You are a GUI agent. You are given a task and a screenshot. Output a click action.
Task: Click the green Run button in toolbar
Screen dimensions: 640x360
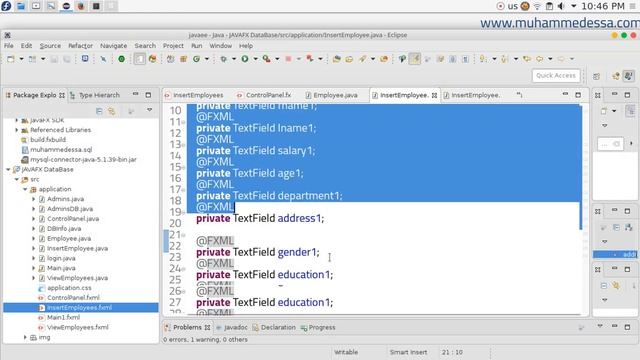pyautogui.click(x=245, y=59)
